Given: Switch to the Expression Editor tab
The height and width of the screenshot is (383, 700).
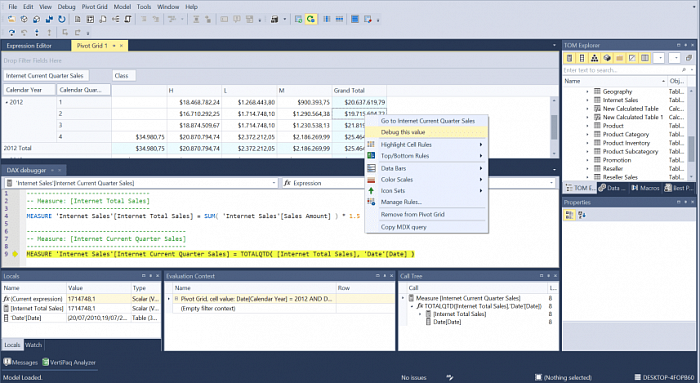Looking at the screenshot, I should [x=29, y=46].
